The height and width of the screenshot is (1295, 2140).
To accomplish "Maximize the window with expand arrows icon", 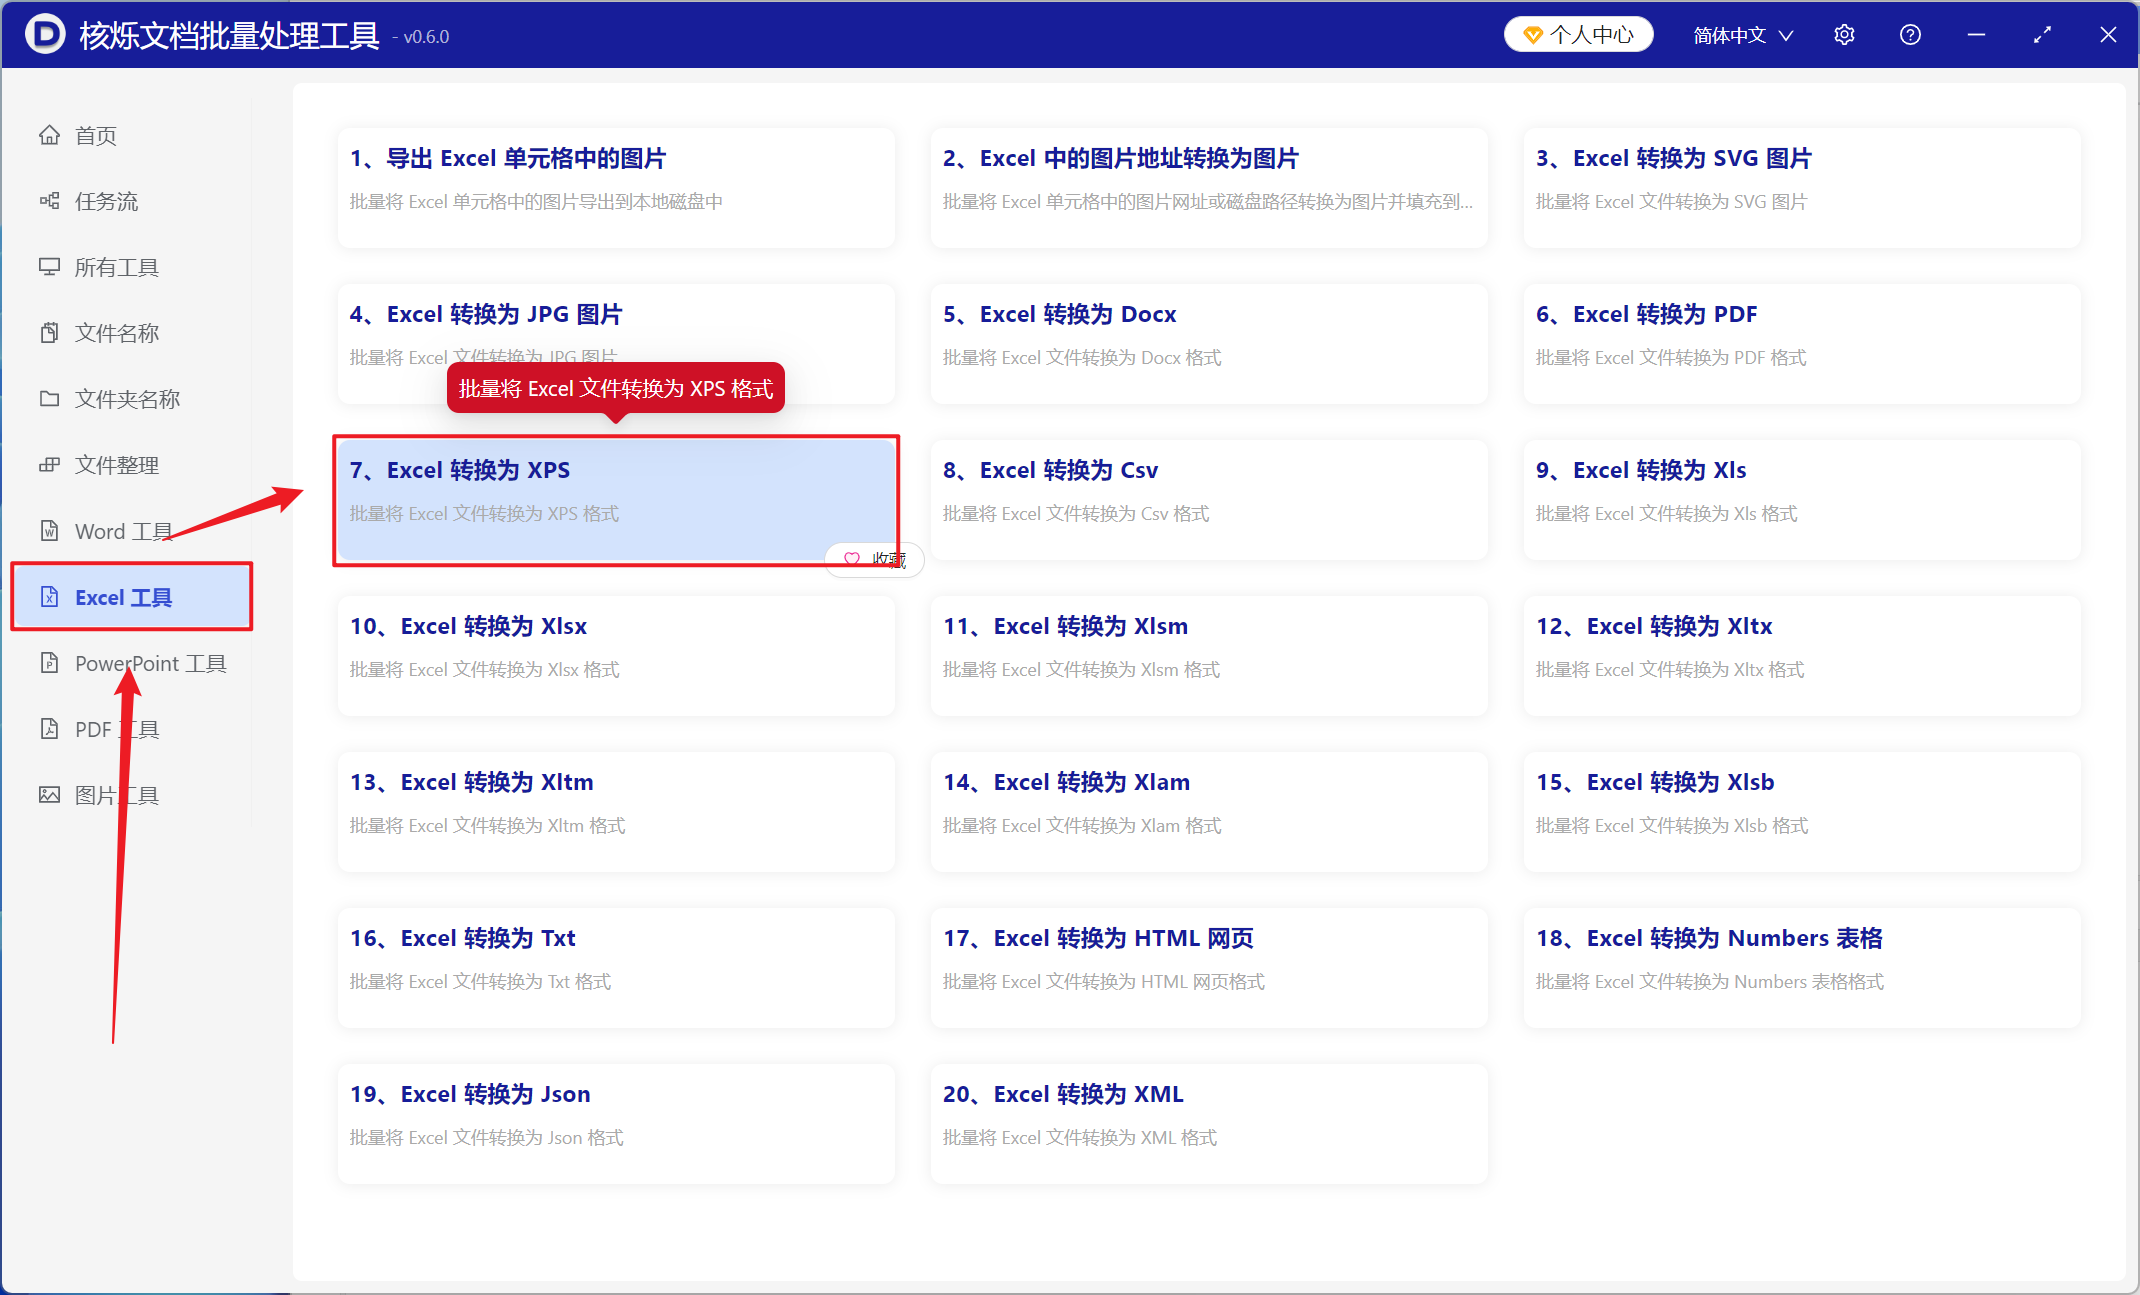I will (2042, 35).
